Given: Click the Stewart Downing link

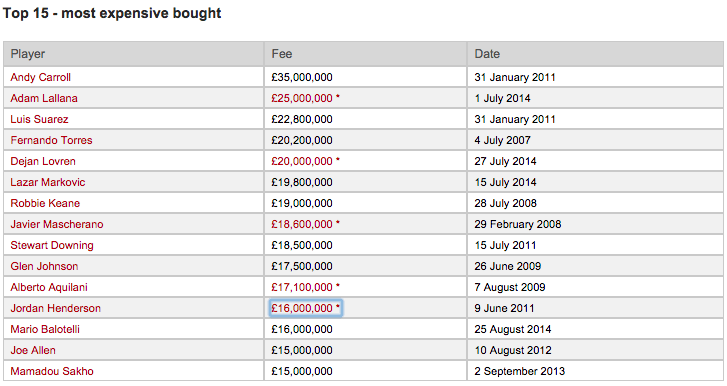Looking at the screenshot, I should coord(52,245).
